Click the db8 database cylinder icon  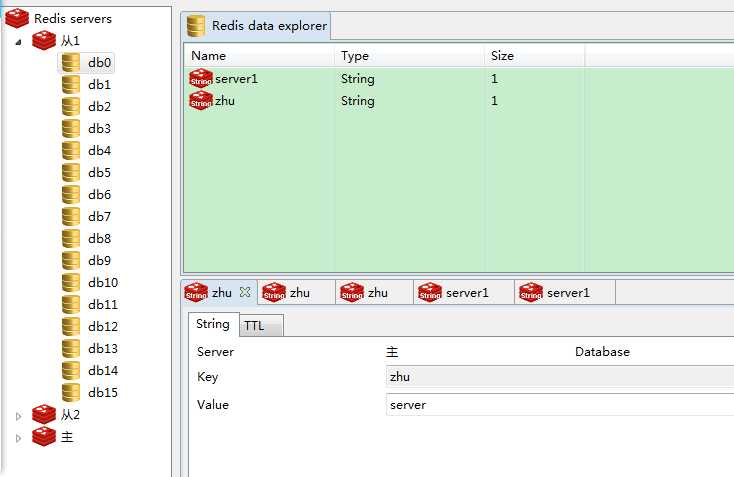[71, 238]
